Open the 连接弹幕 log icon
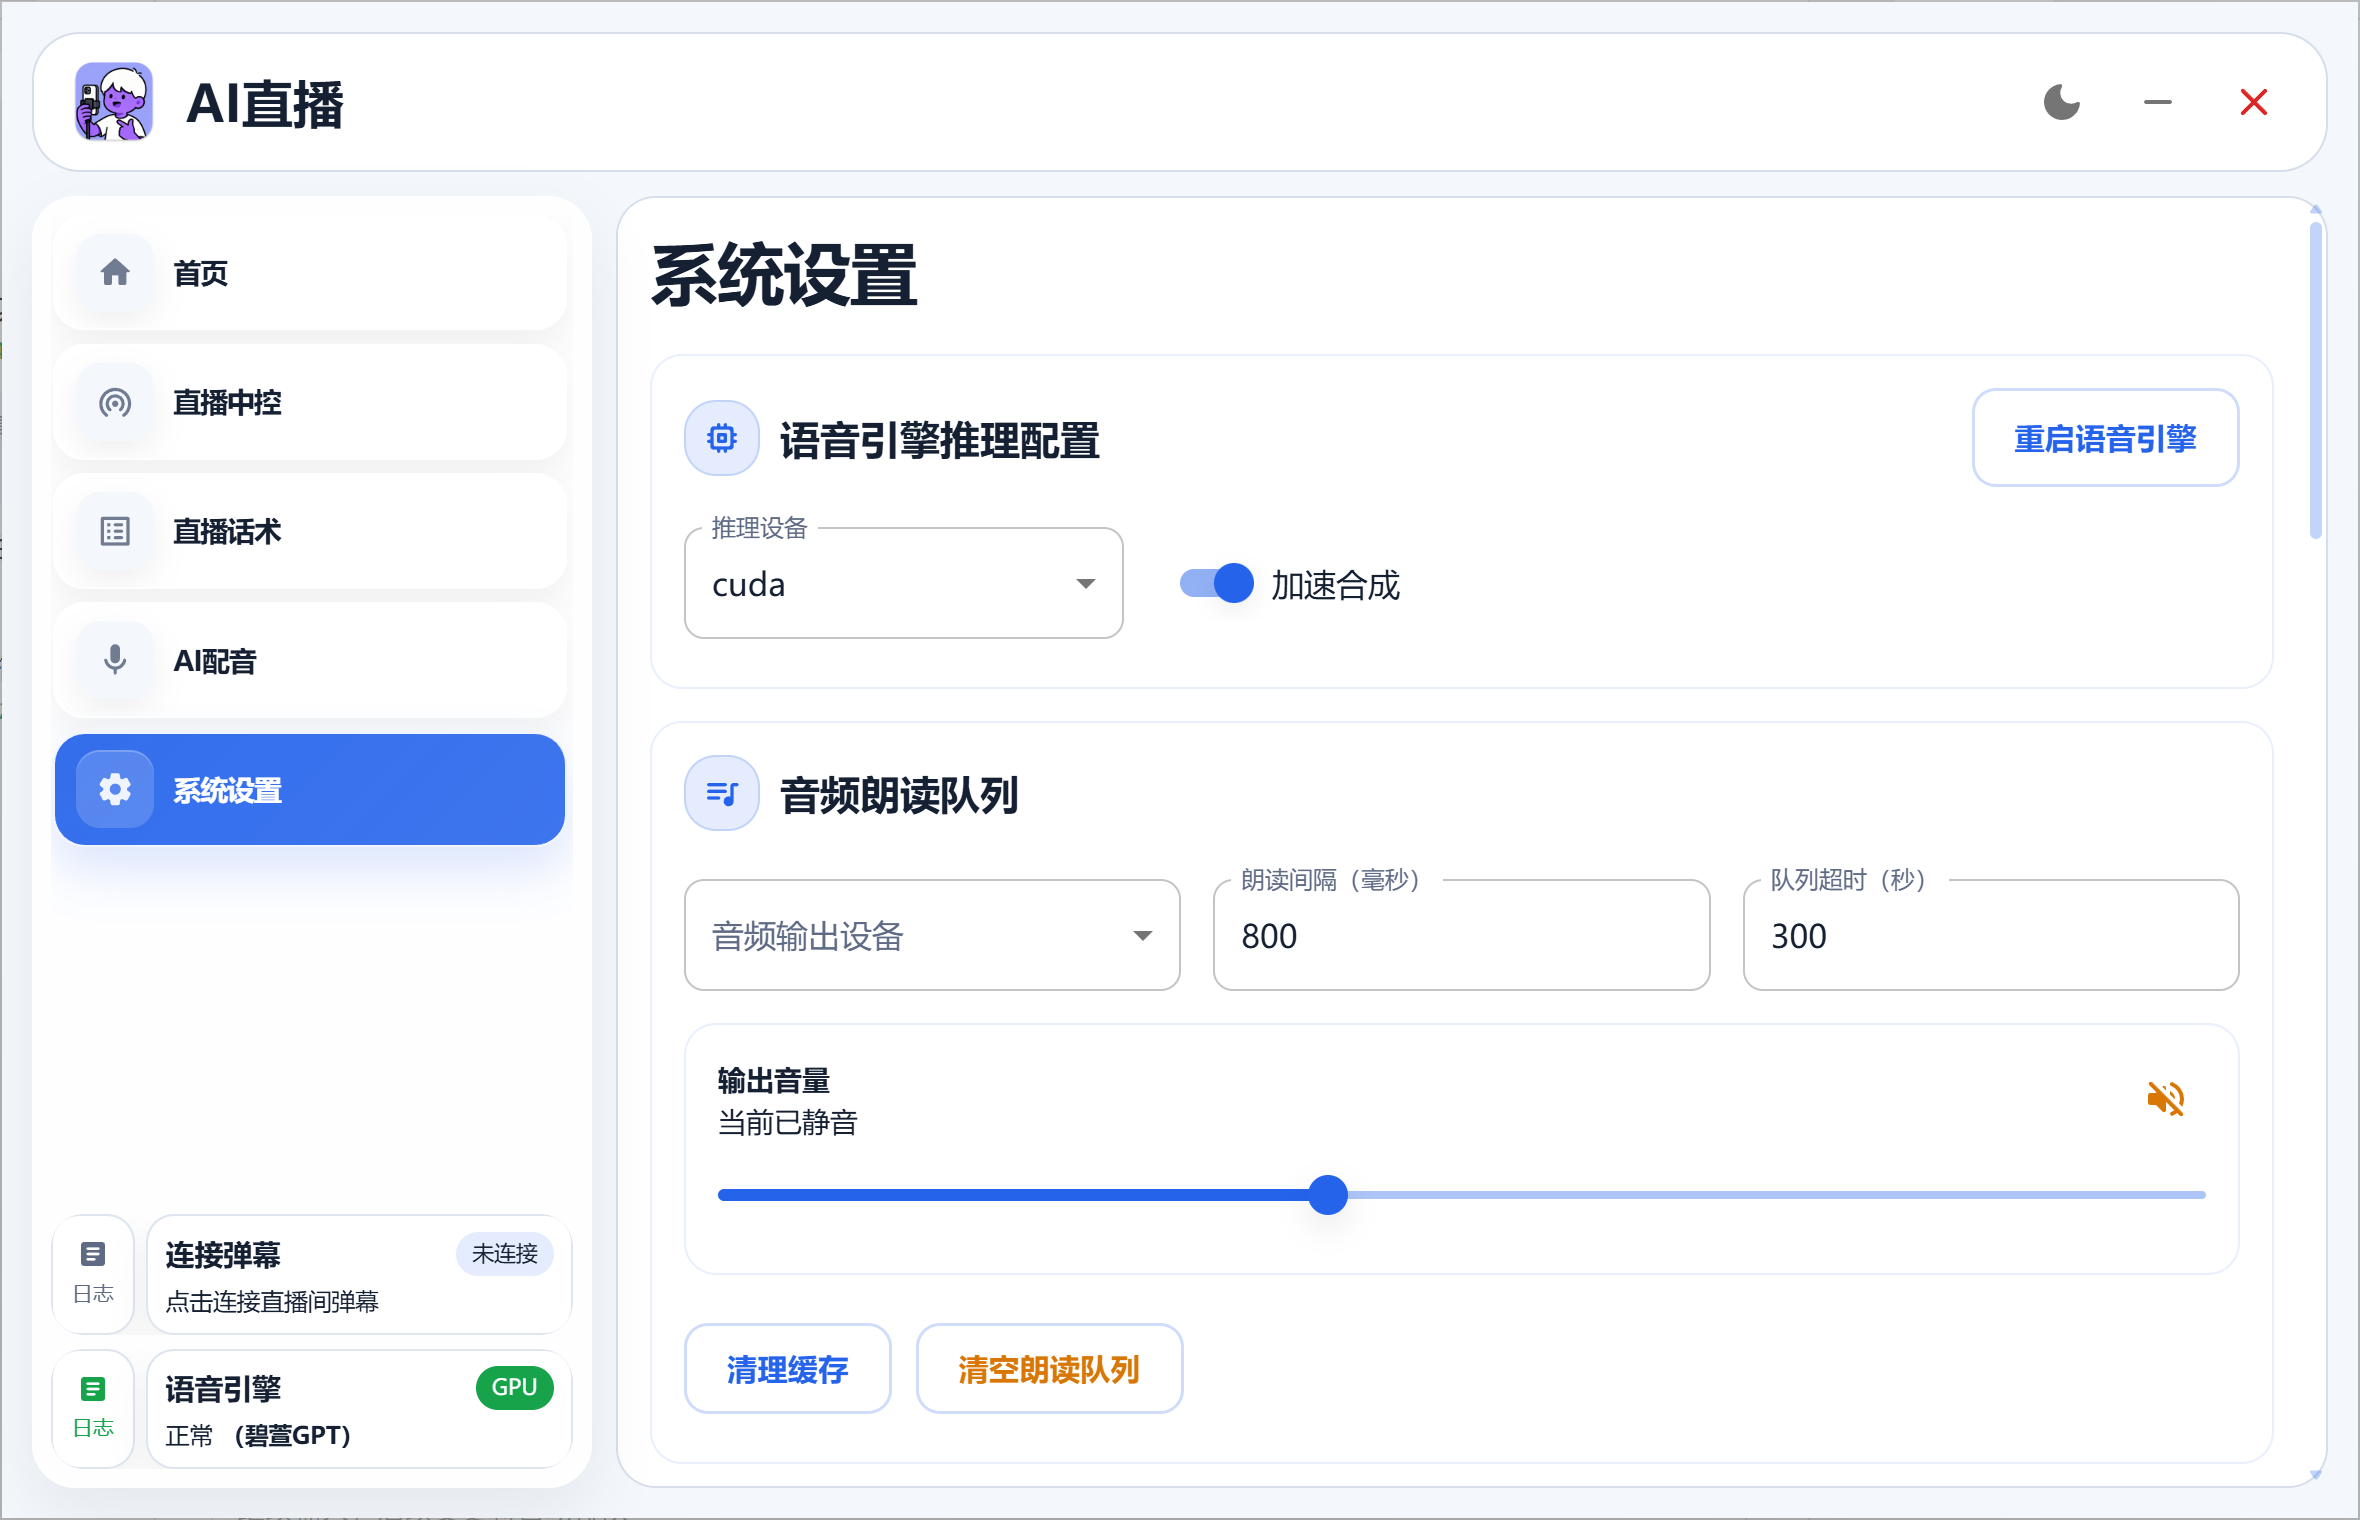The image size is (2360, 1520). [x=93, y=1253]
